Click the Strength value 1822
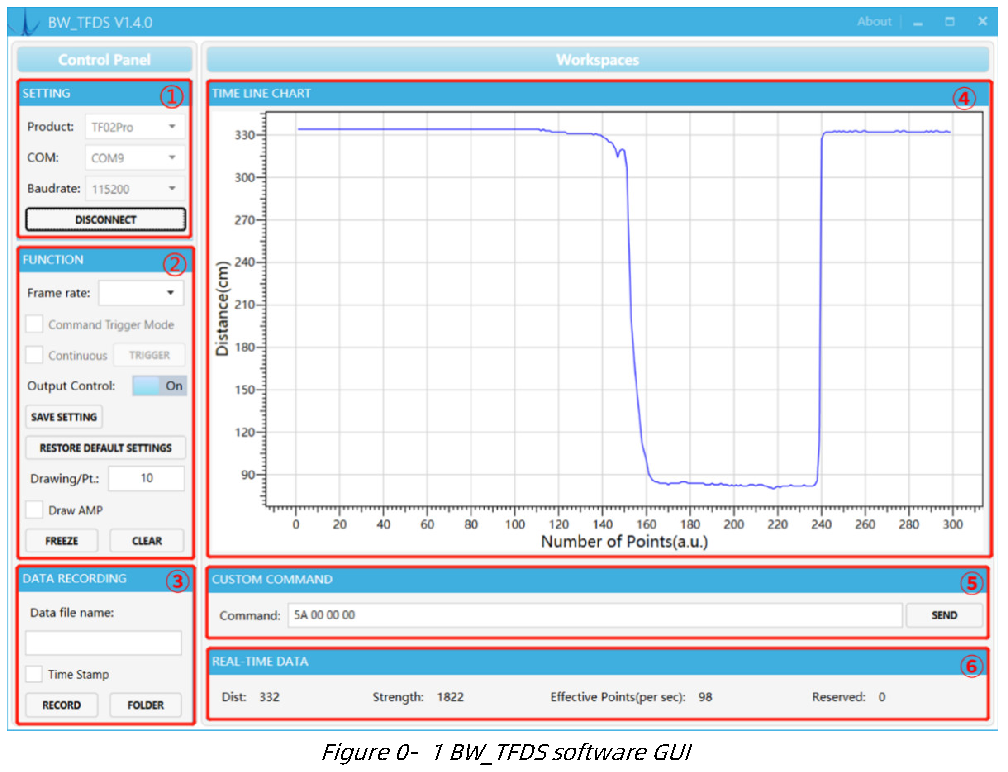The height and width of the screenshot is (772, 1008). 450,697
